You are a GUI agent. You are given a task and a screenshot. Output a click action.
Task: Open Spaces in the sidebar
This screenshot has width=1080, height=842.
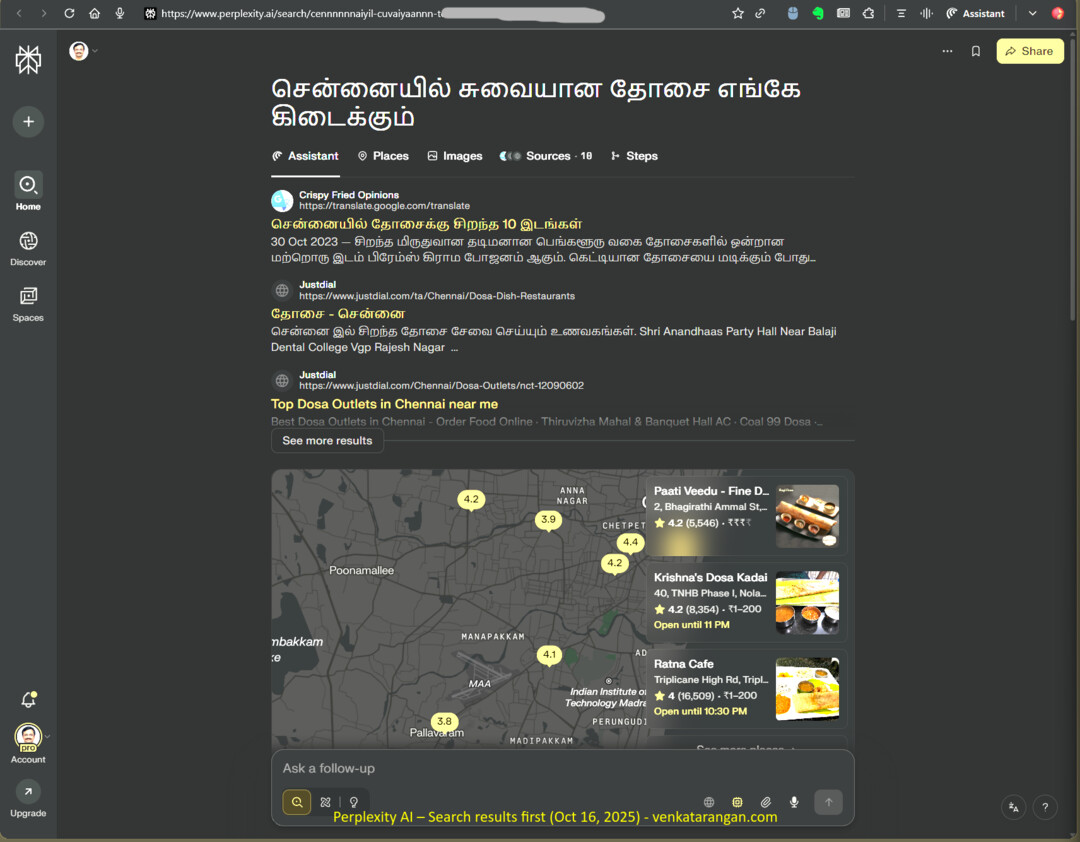(x=28, y=305)
